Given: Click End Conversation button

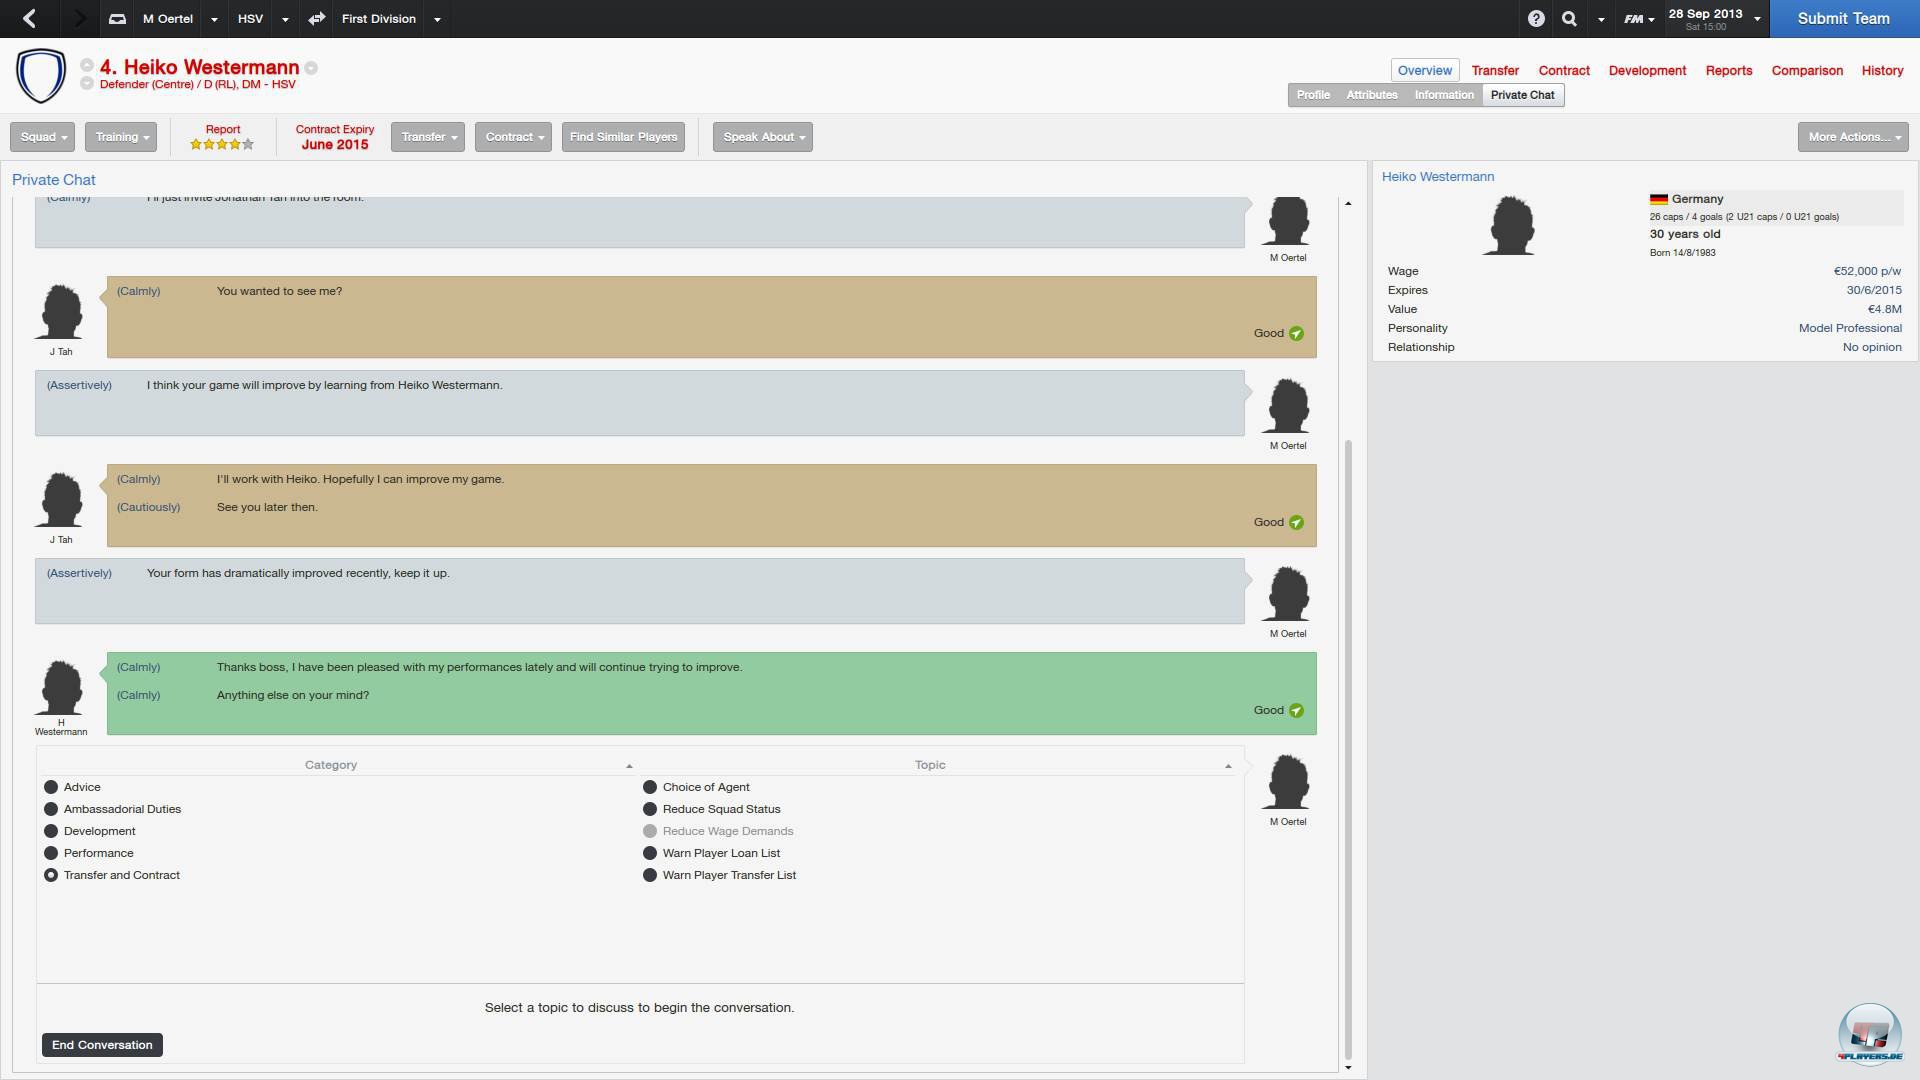Looking at the screenshot, I should point(102,1043).
